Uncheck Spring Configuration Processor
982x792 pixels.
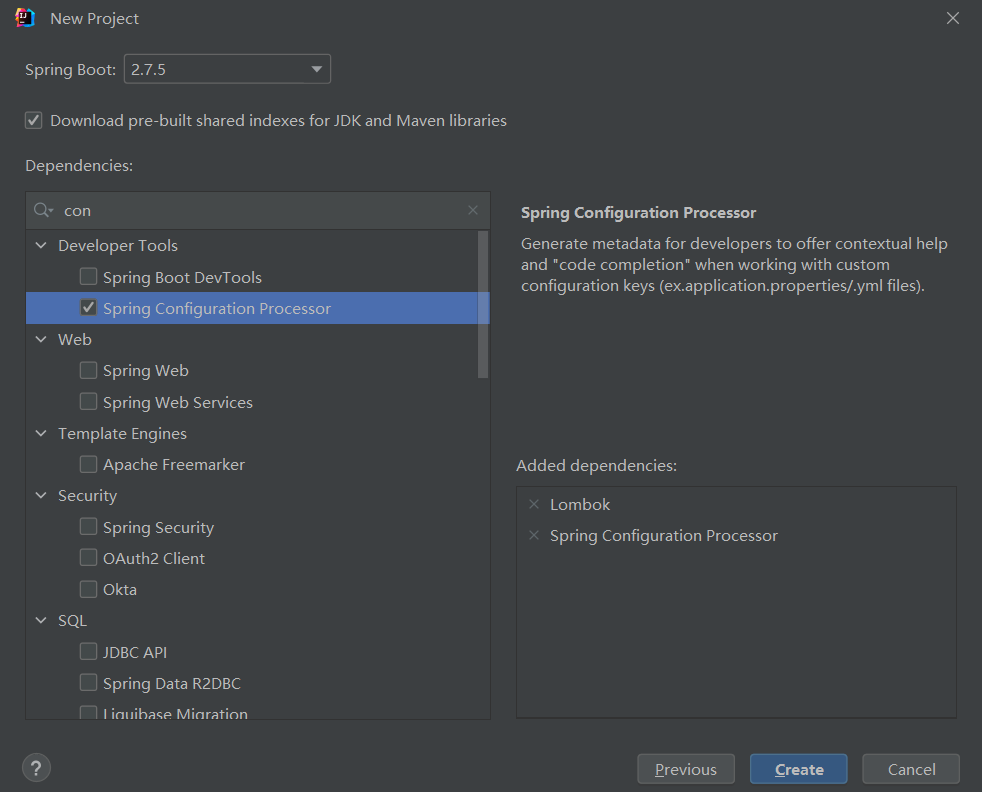(88, 308)
